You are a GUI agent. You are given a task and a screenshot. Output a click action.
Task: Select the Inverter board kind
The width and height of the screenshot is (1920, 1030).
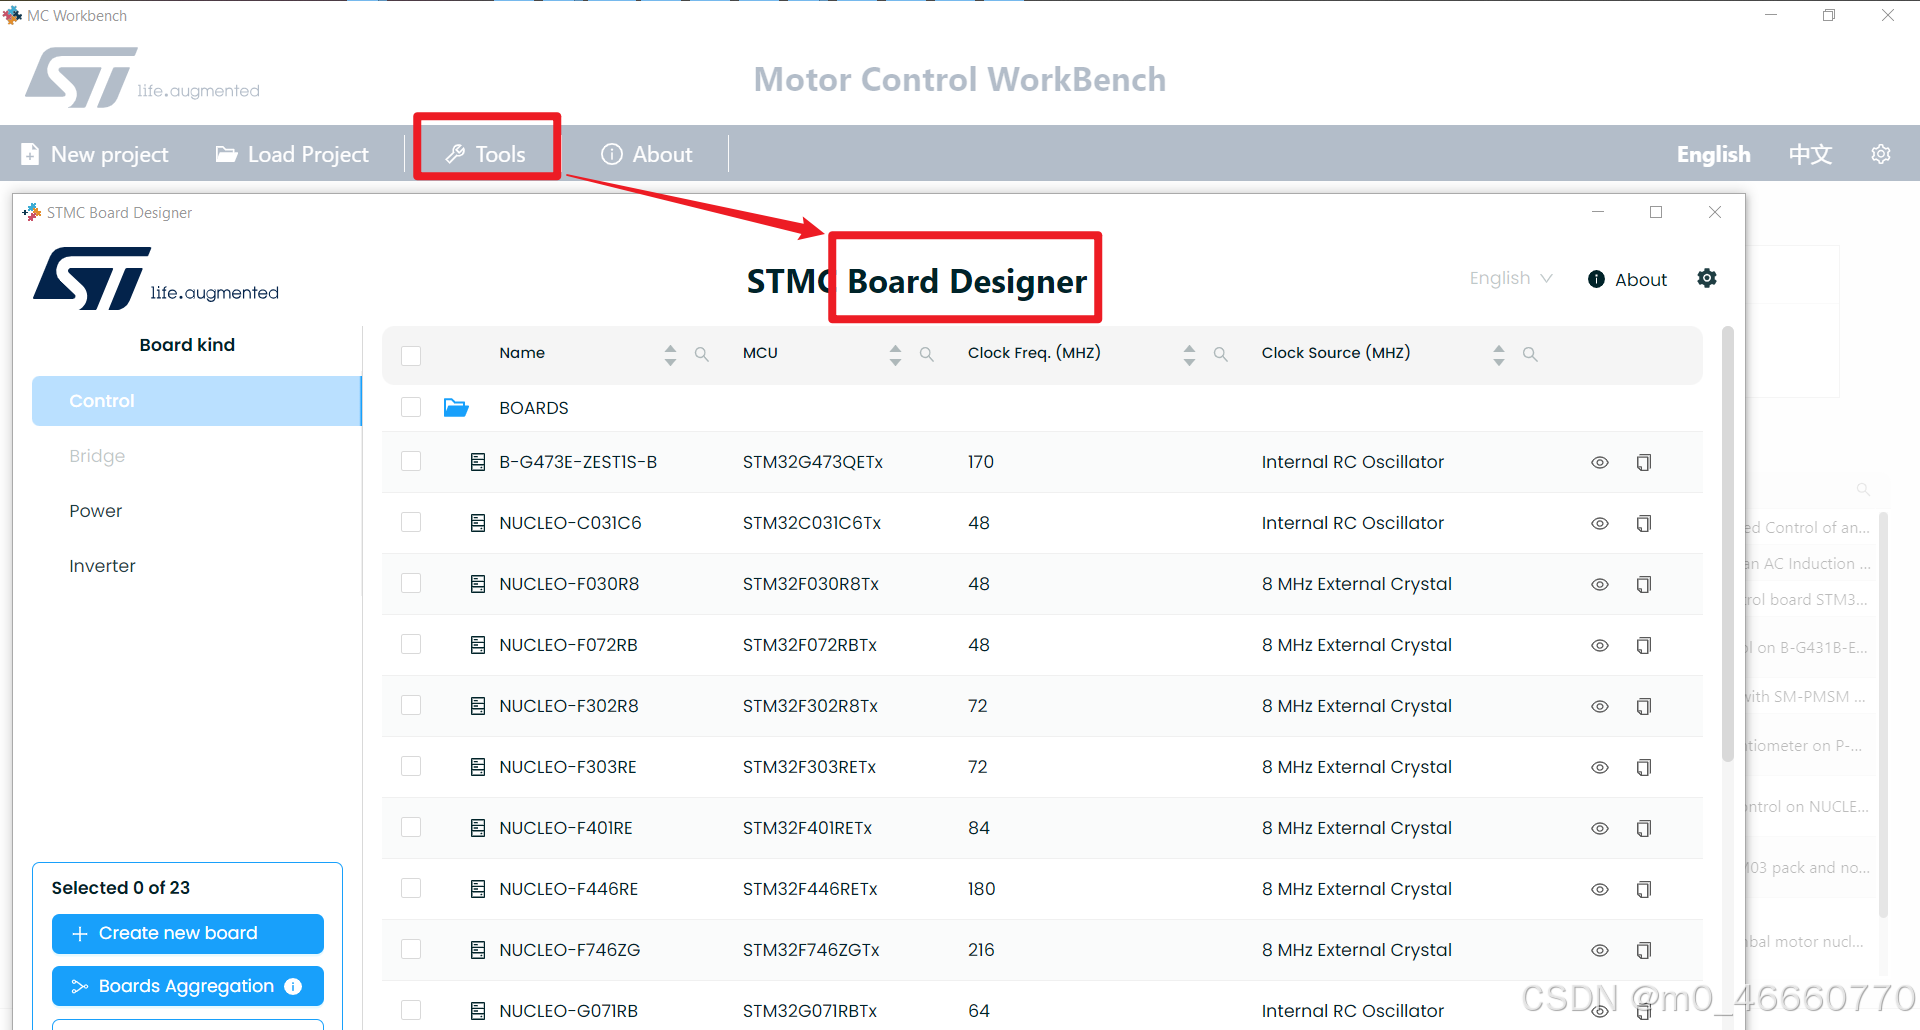196,566
